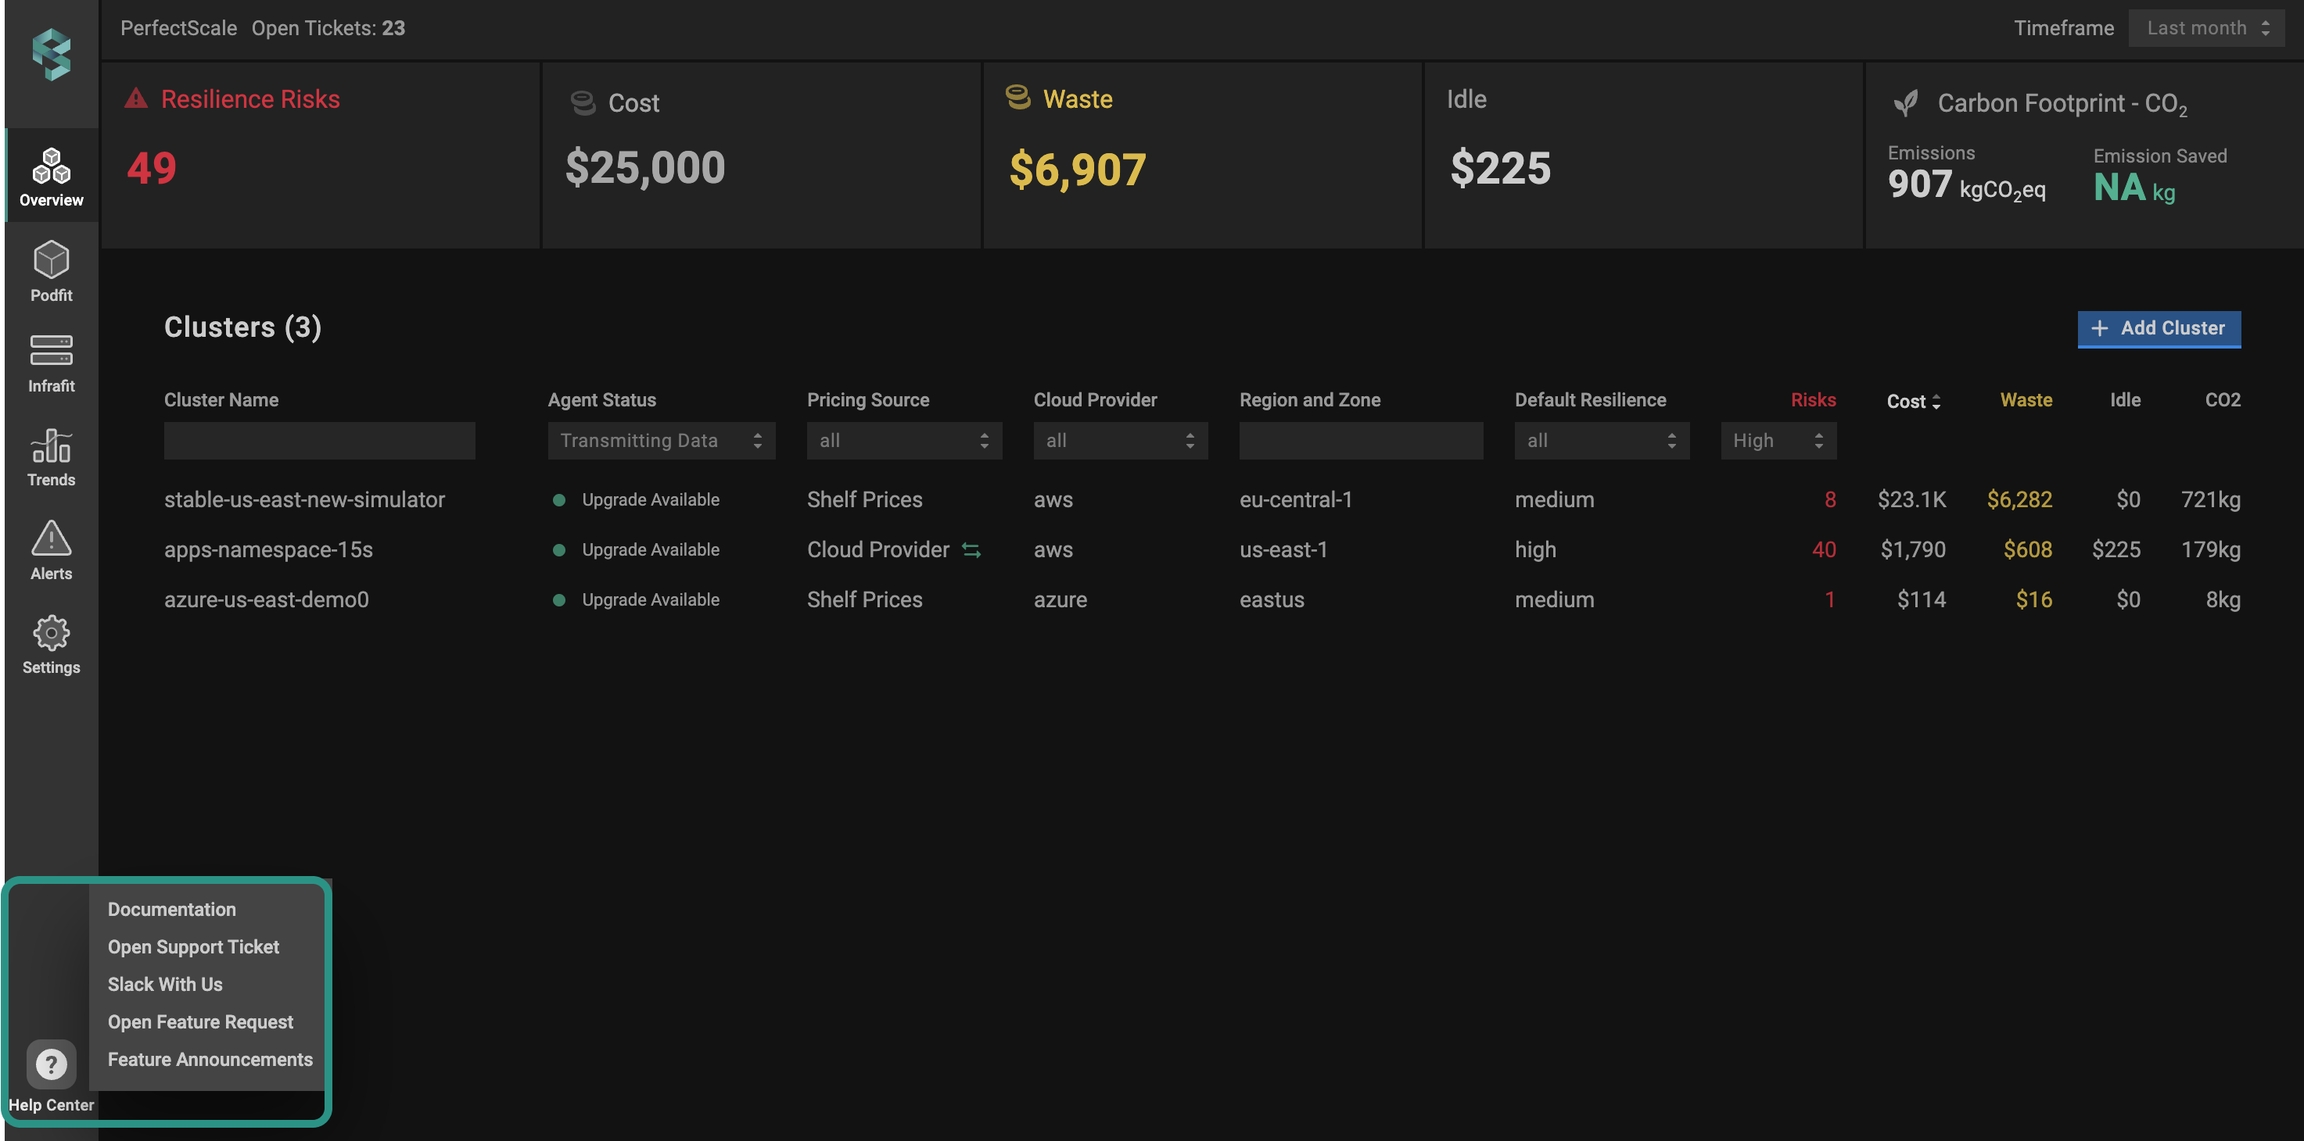Select the Overview cubes icon
2304x1141 pixels.
[51, 166]
